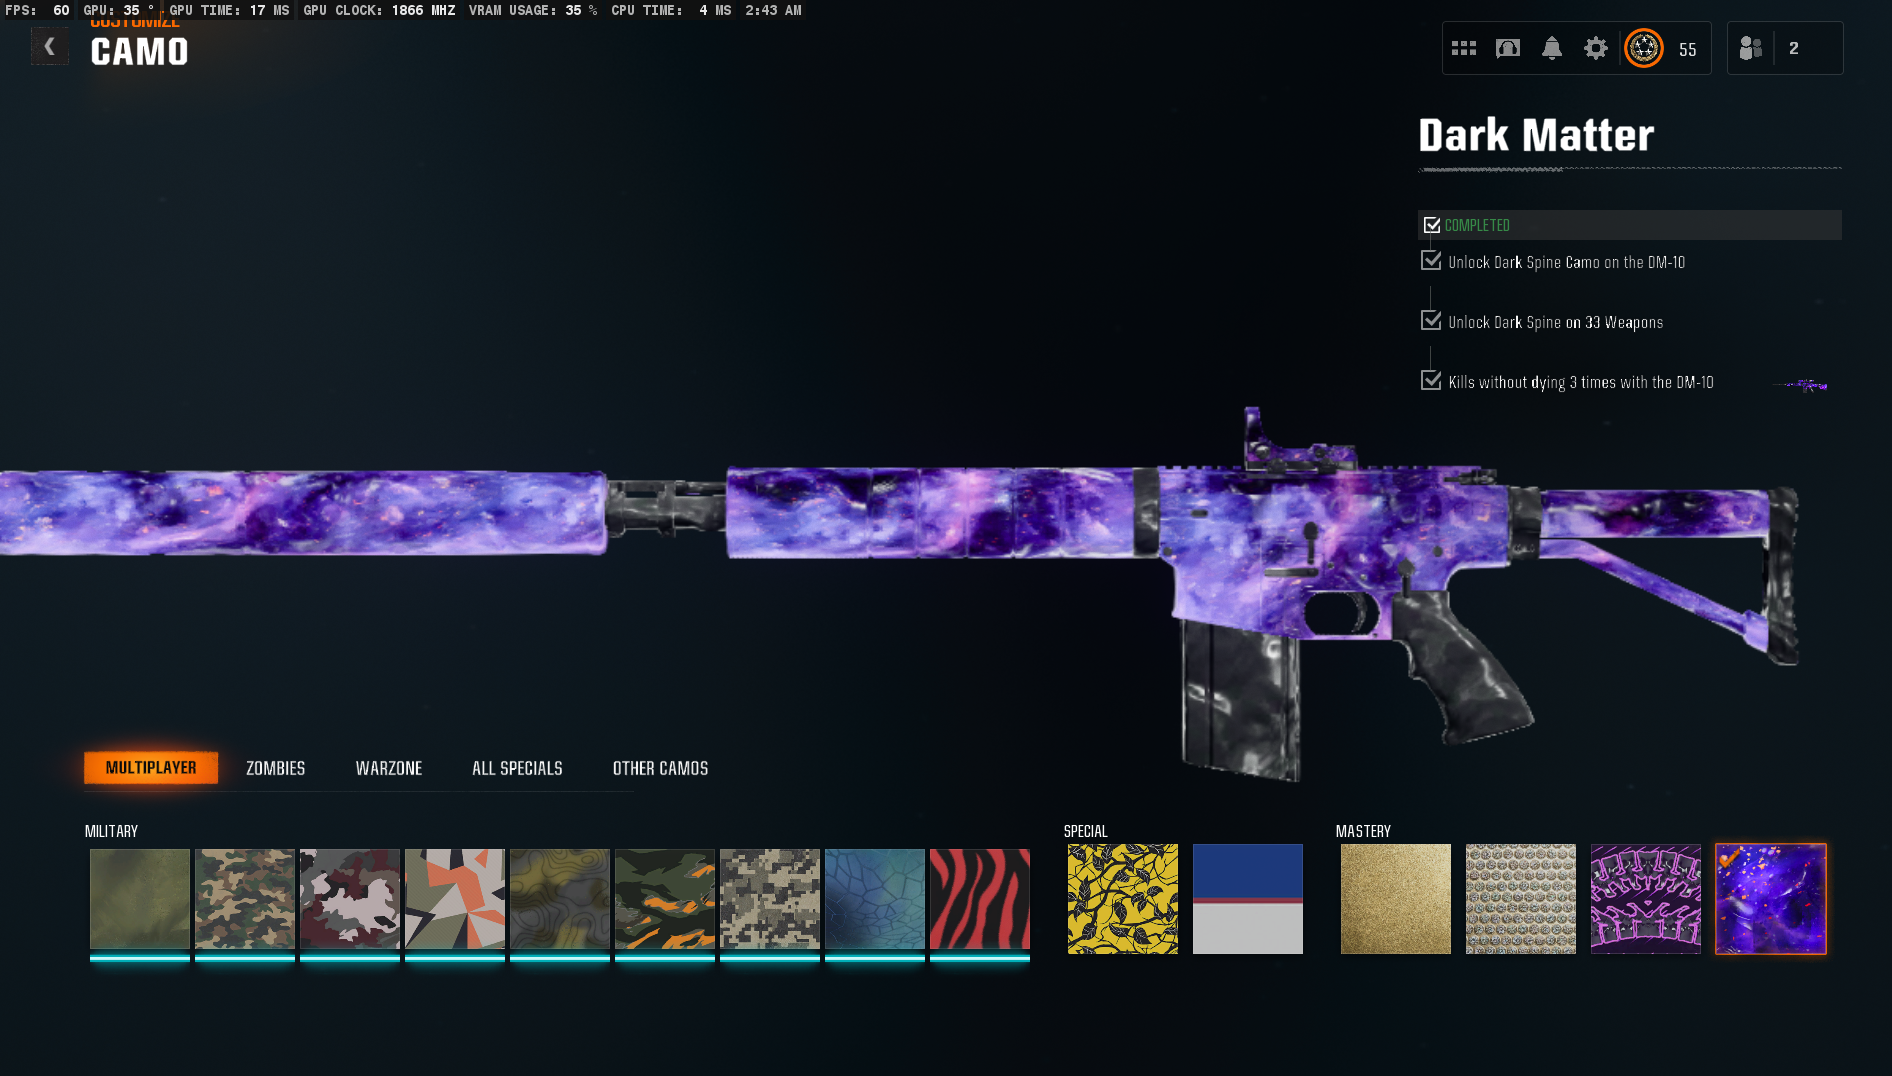The height and width of the screenshot is (1076, 1892).
Task: Click the FPS counter in overlay
Action: tap(37, 10)
